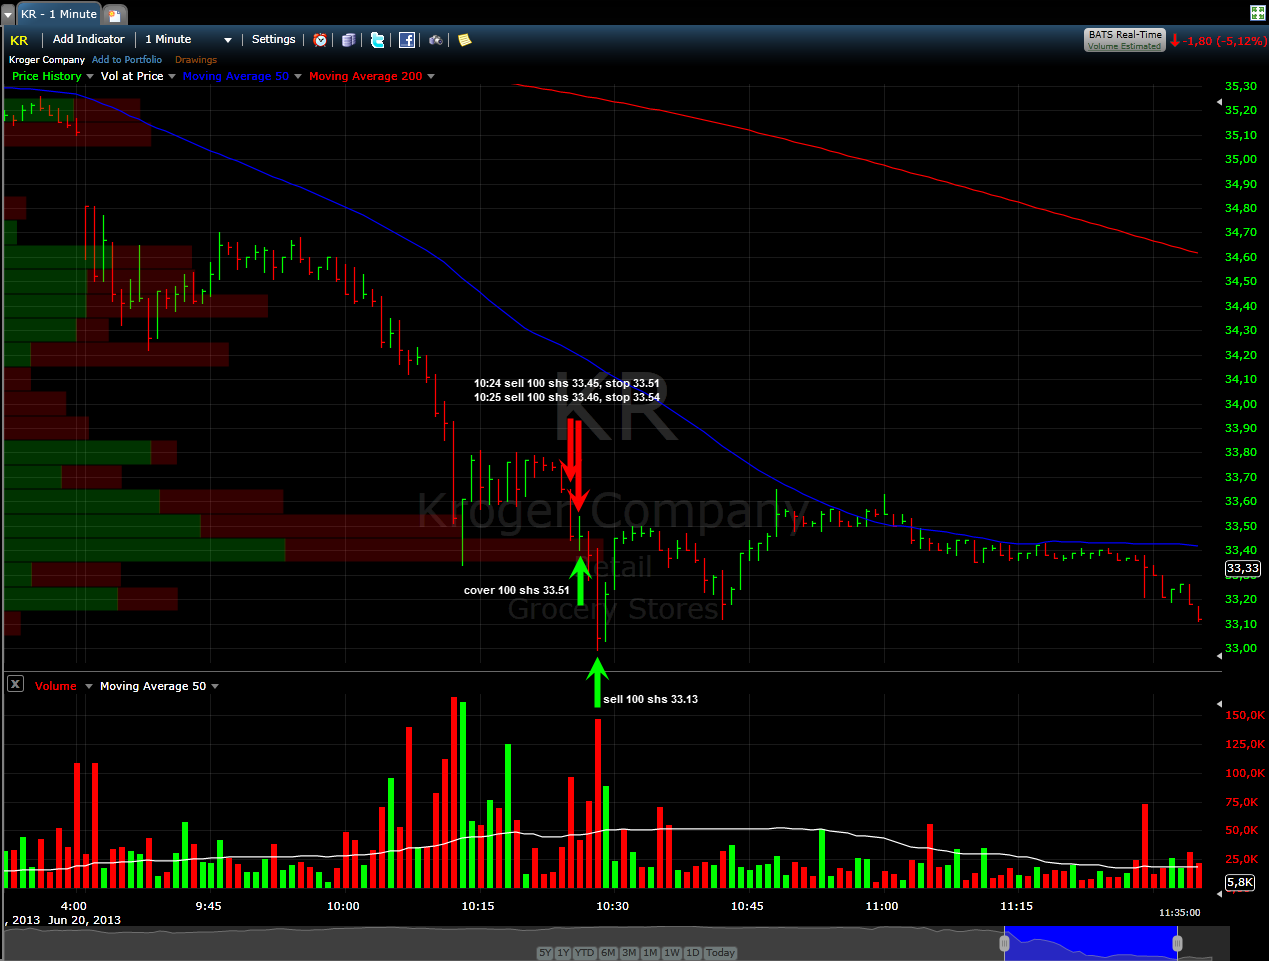Click the 10:30 time axis label
This screenshot has height=962, width=1269.
pyautogui.click(x=612, y=906)
